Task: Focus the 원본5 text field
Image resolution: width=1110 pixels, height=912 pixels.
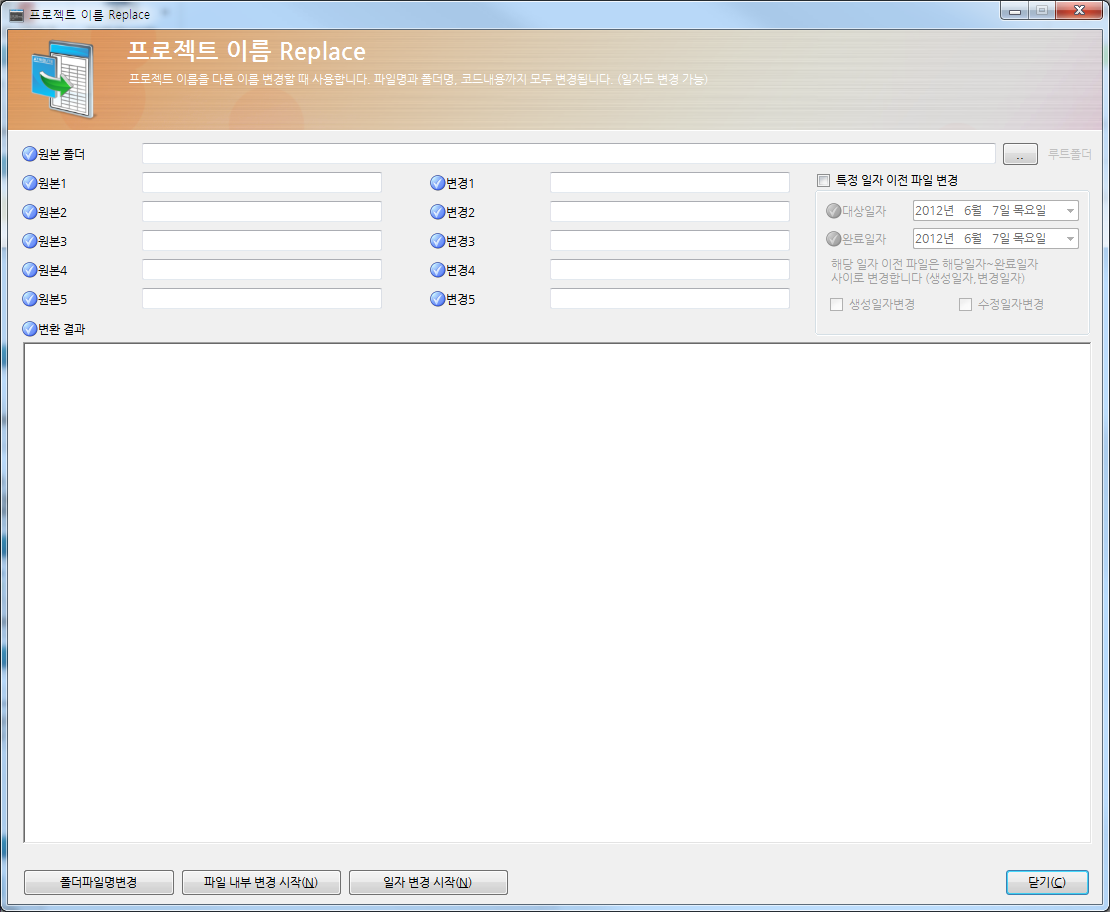Action: click(x=262, y=298)
